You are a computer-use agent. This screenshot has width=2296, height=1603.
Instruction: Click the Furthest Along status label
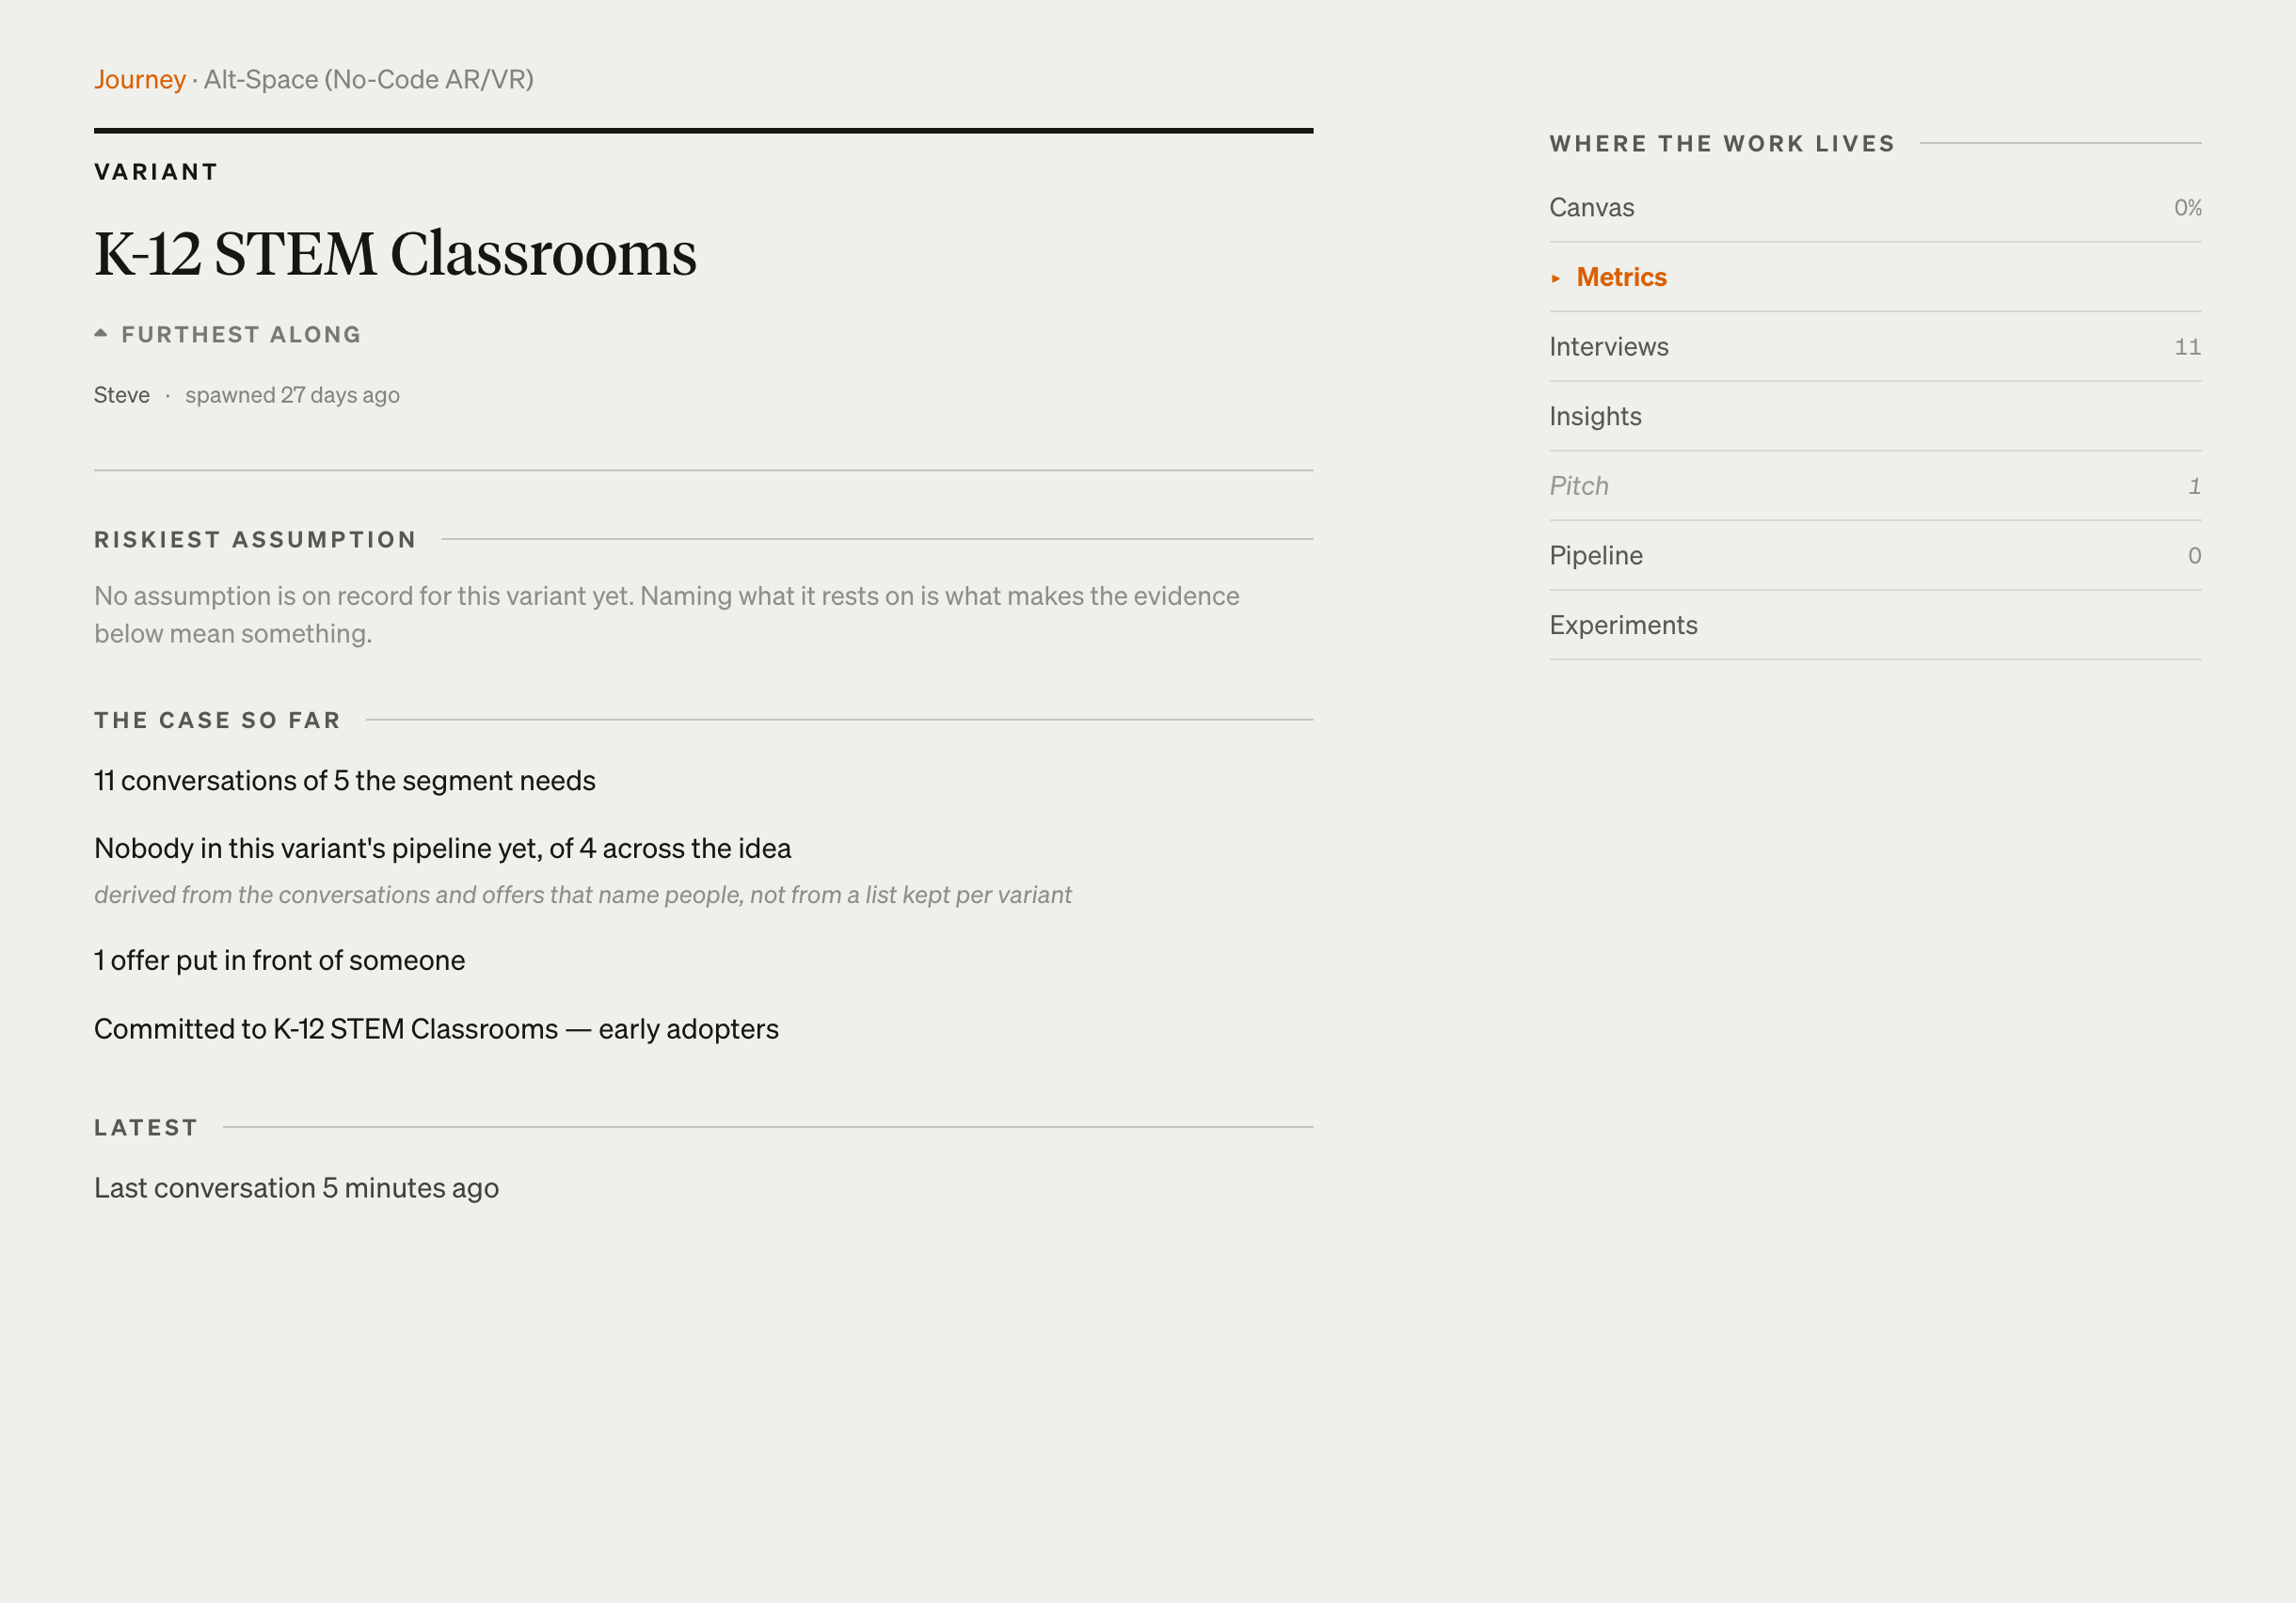pyautogui.click(x=241, y=335)
